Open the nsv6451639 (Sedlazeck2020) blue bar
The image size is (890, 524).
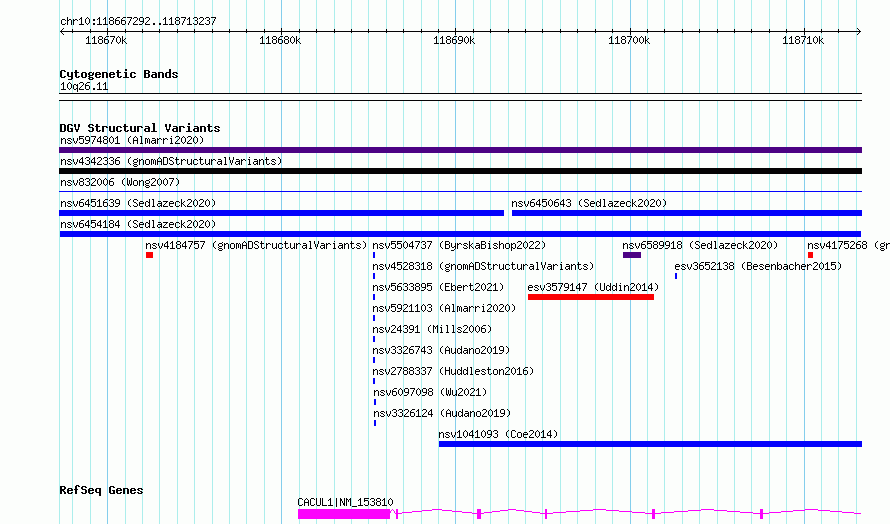click(x=282, y=213)
